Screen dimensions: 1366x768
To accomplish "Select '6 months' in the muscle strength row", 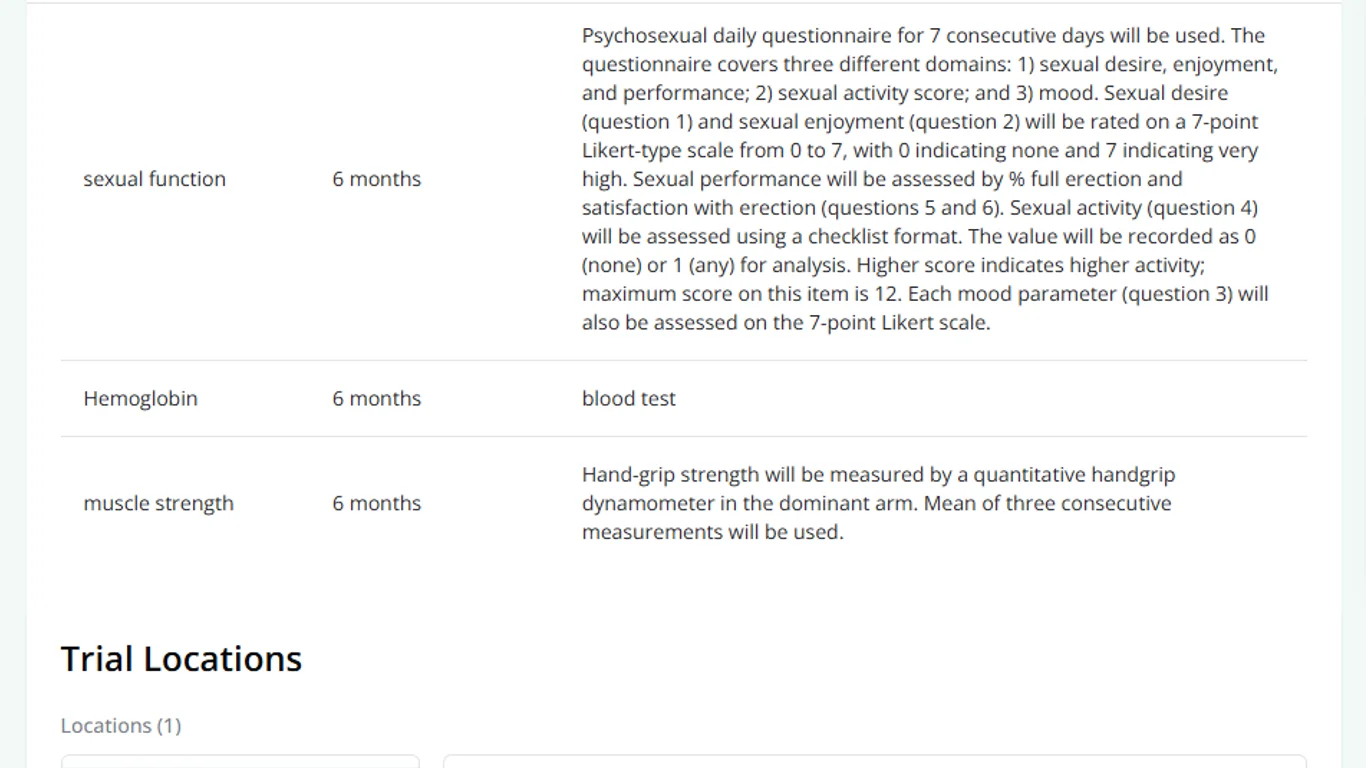I will pyautogui.click(x=377, y=503).
